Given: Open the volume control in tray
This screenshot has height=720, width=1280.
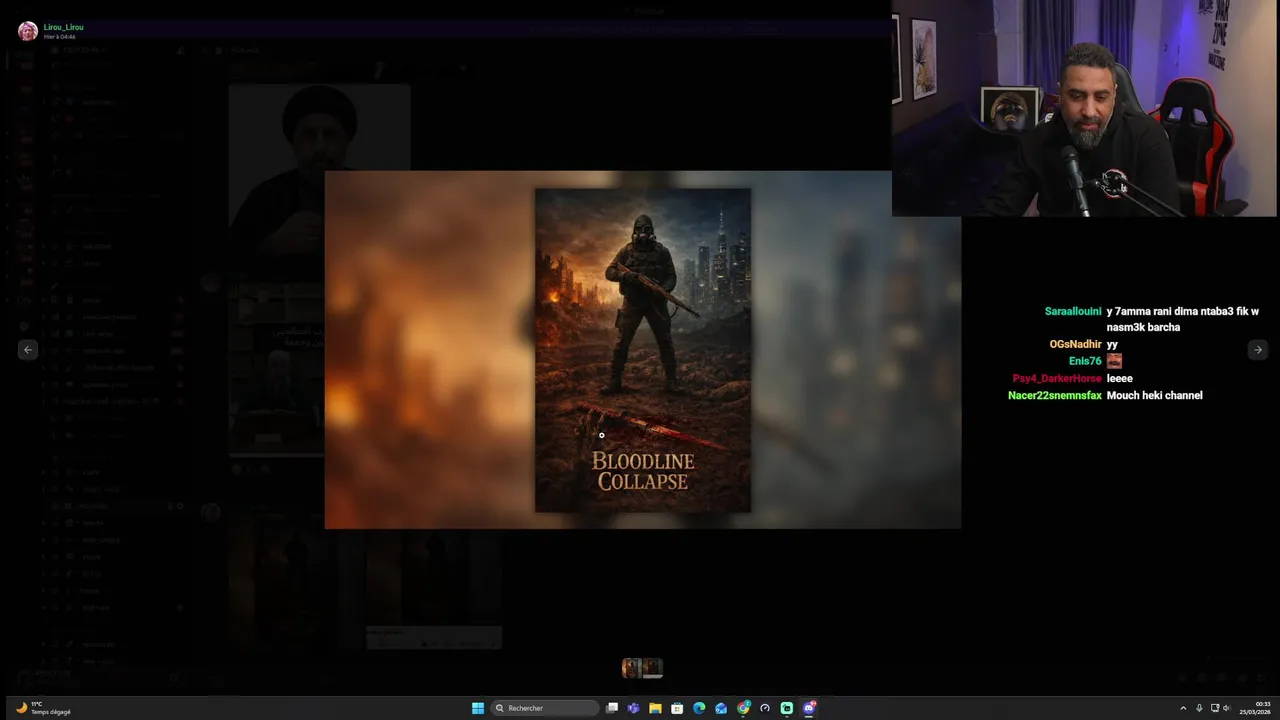Looking at the screenshot, I should tap(1227, 708).
